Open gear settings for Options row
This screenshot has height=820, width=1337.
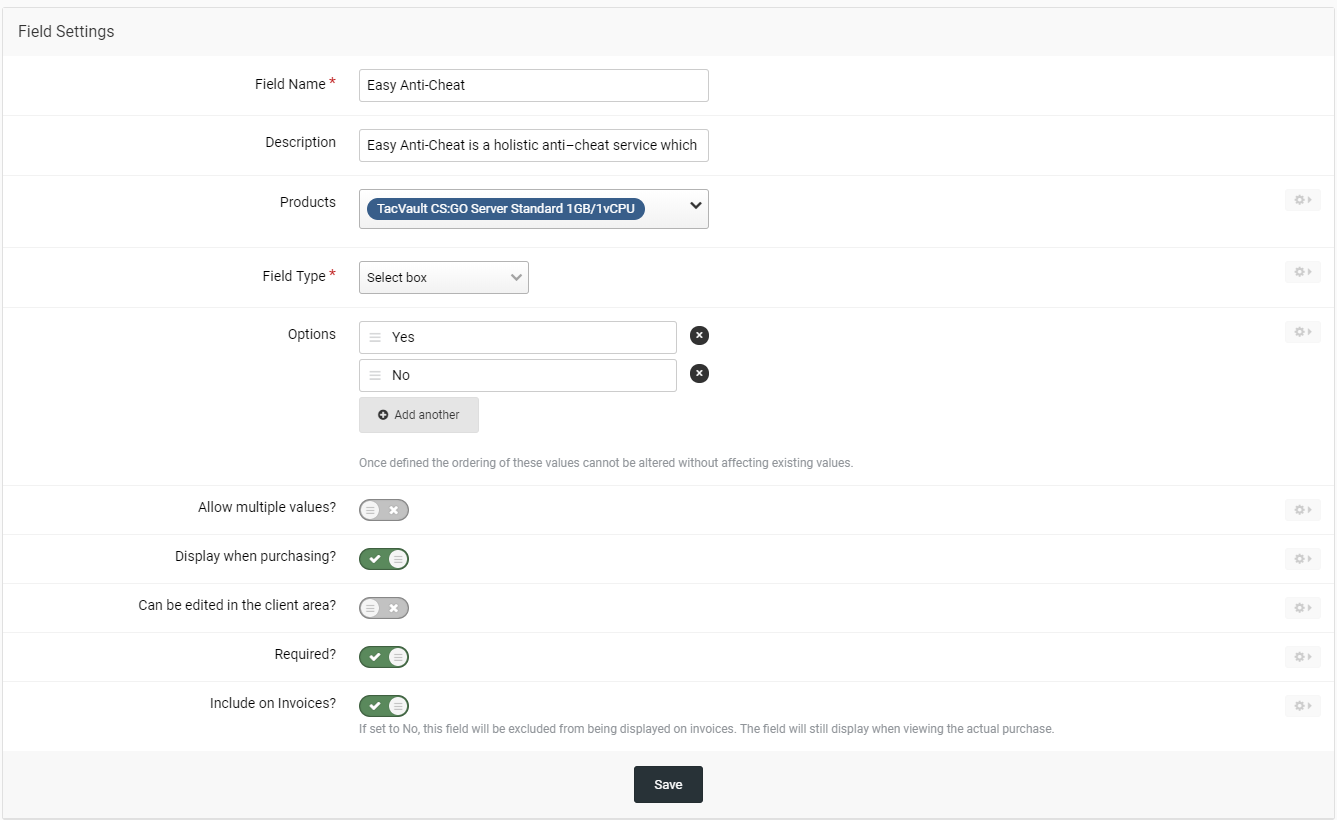tap(1302, 332)
